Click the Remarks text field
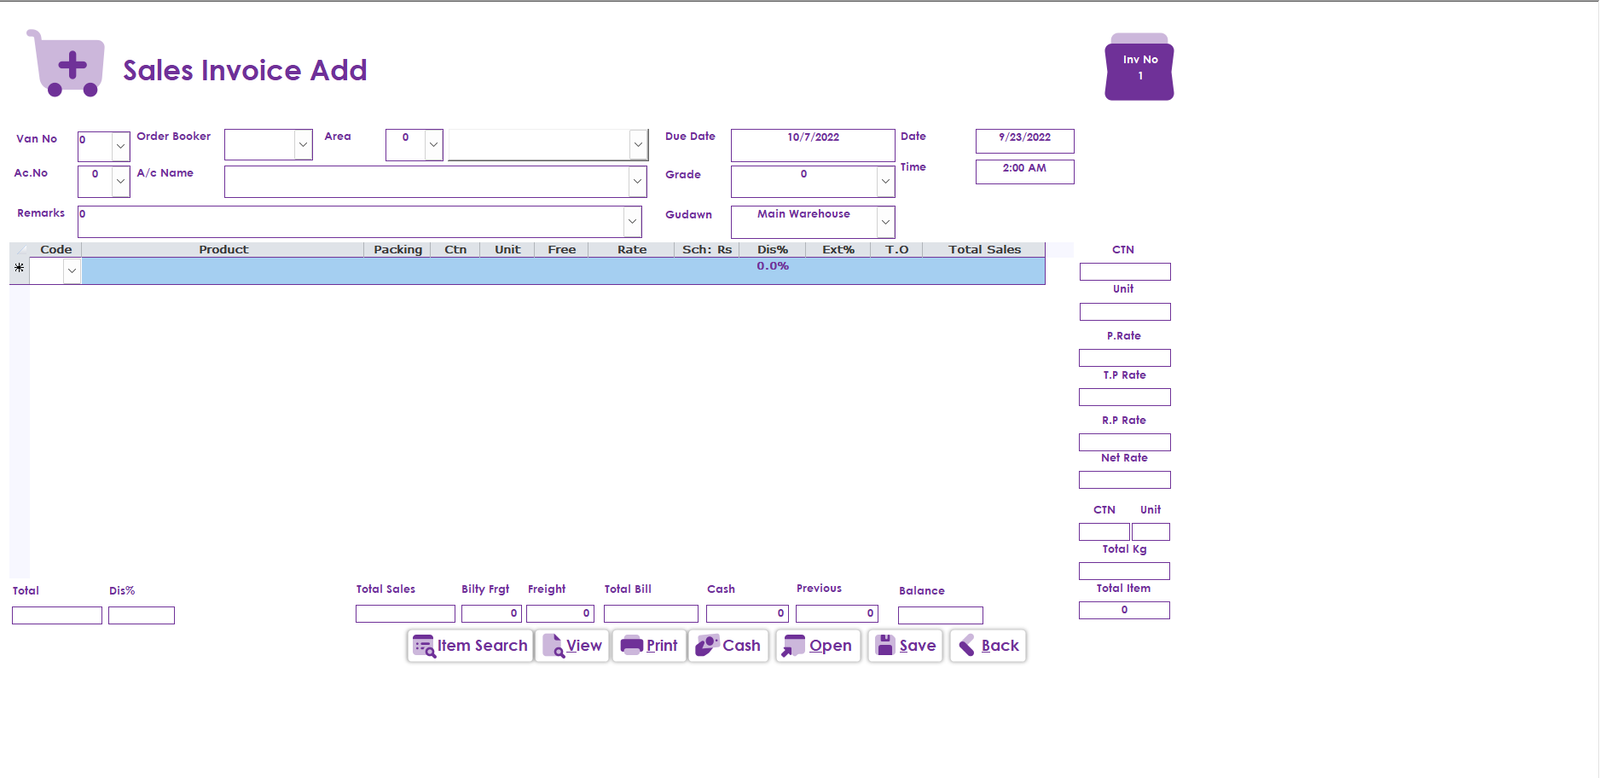Viewport: 1600px width, 778px height. click(x=350, y=221)
